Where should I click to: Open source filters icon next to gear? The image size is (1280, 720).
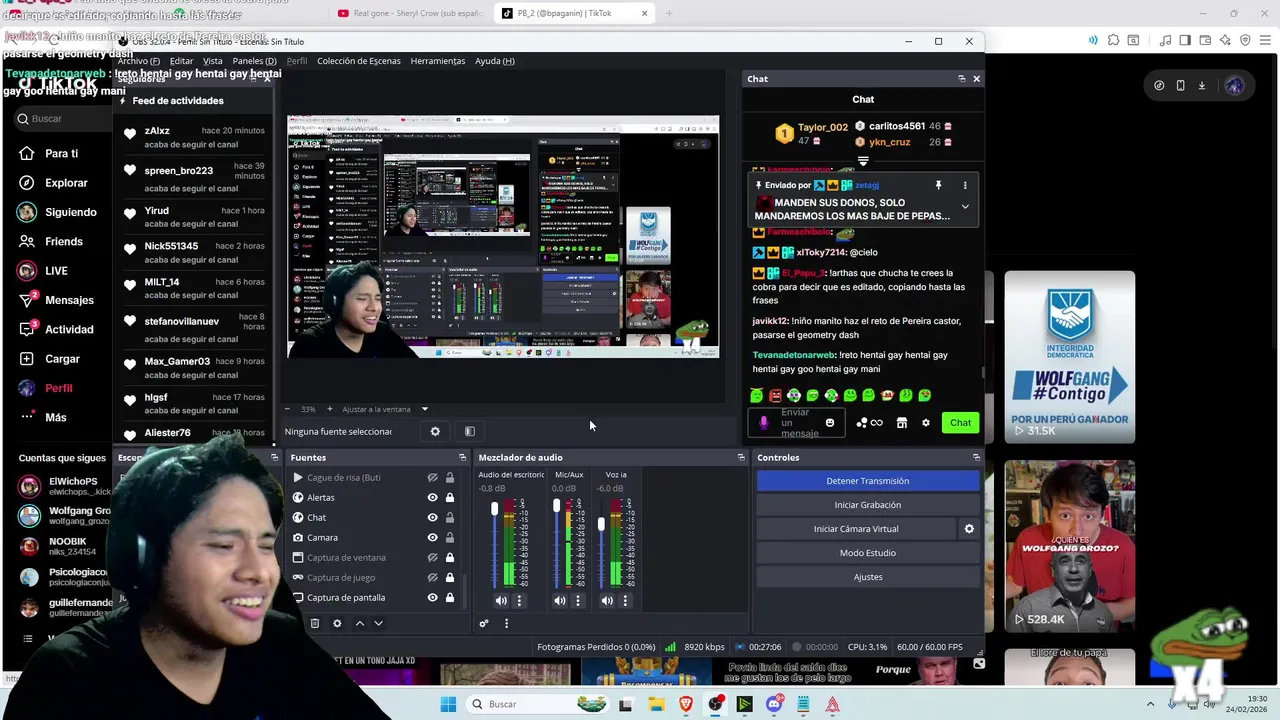coord(470,432)
